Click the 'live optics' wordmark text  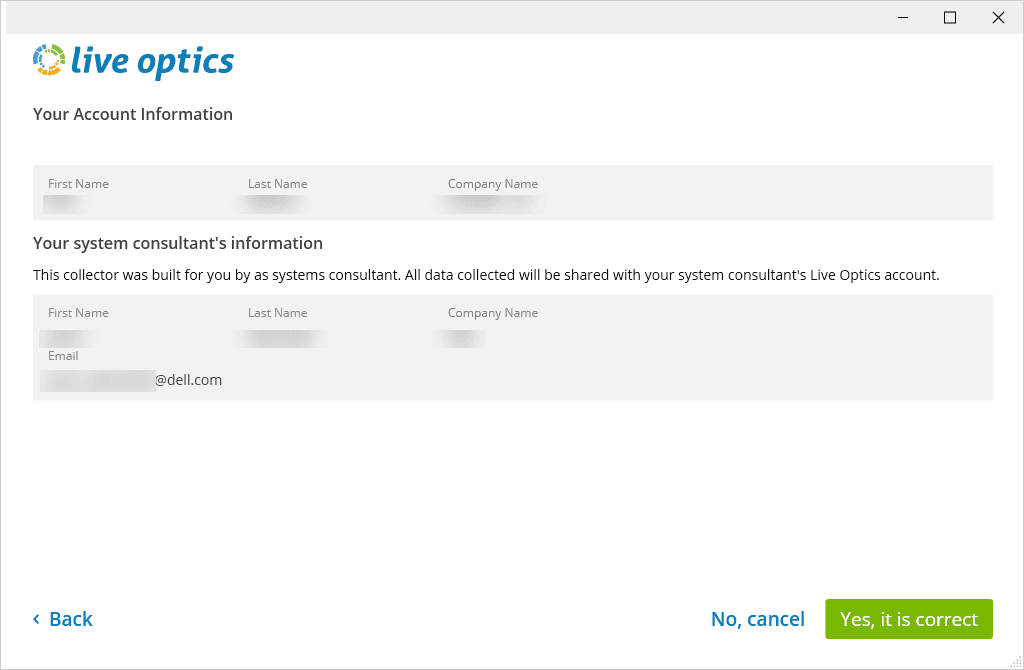(x=152, y=61)
